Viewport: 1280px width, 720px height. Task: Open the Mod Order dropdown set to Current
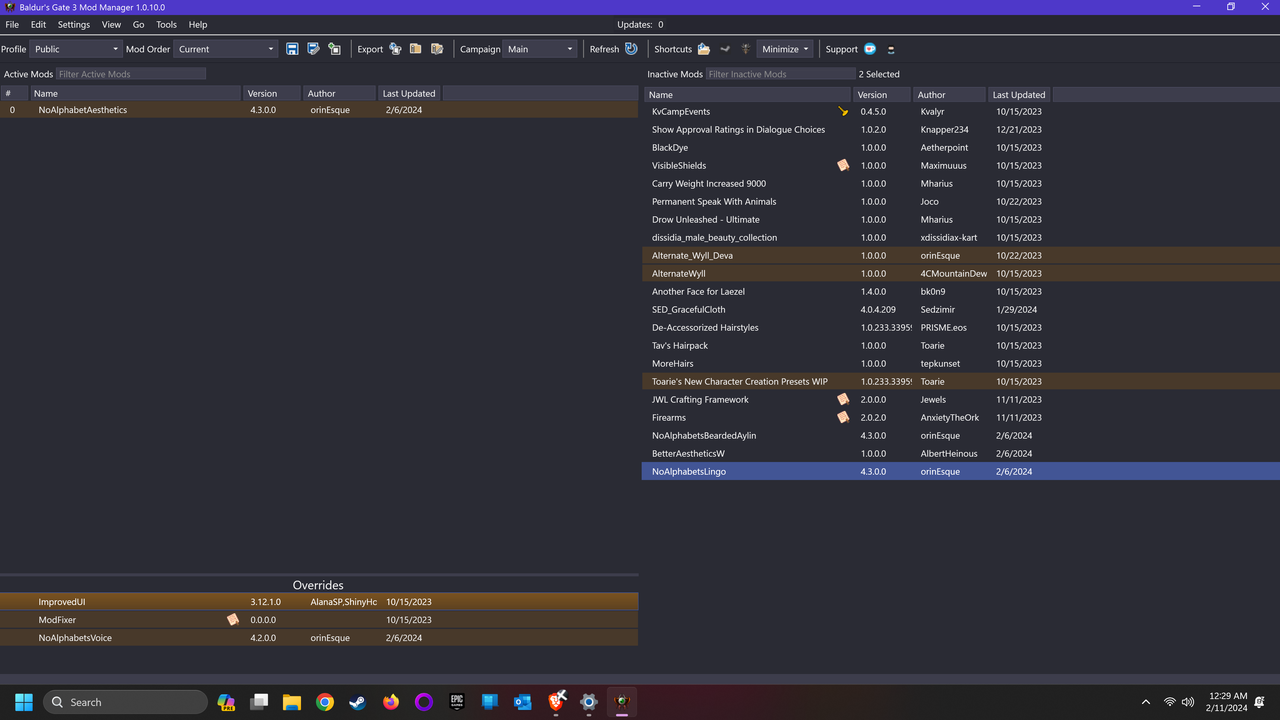click(225, 48)
